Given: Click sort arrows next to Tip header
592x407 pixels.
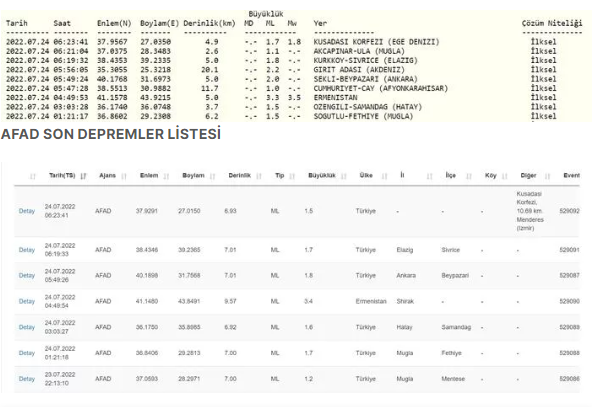Looking at the screenshot, I should [292, 176].
